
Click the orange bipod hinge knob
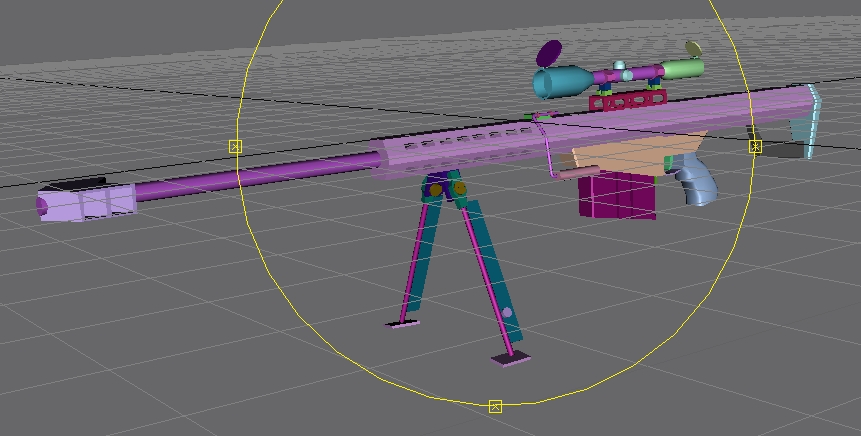point(436,190)
